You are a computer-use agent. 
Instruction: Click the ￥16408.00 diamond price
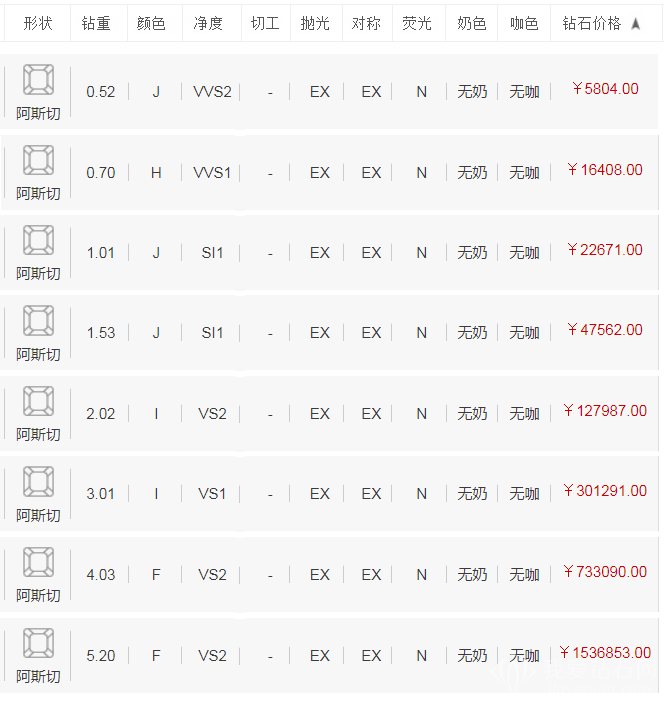(605, 170)
